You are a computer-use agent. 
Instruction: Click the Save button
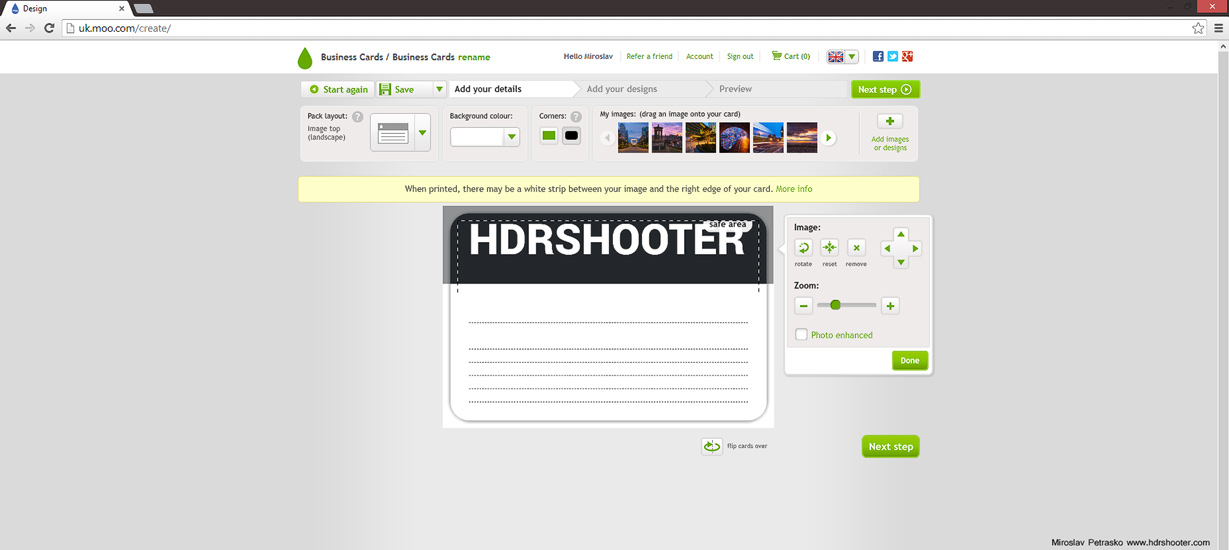[x=404, y=89]
